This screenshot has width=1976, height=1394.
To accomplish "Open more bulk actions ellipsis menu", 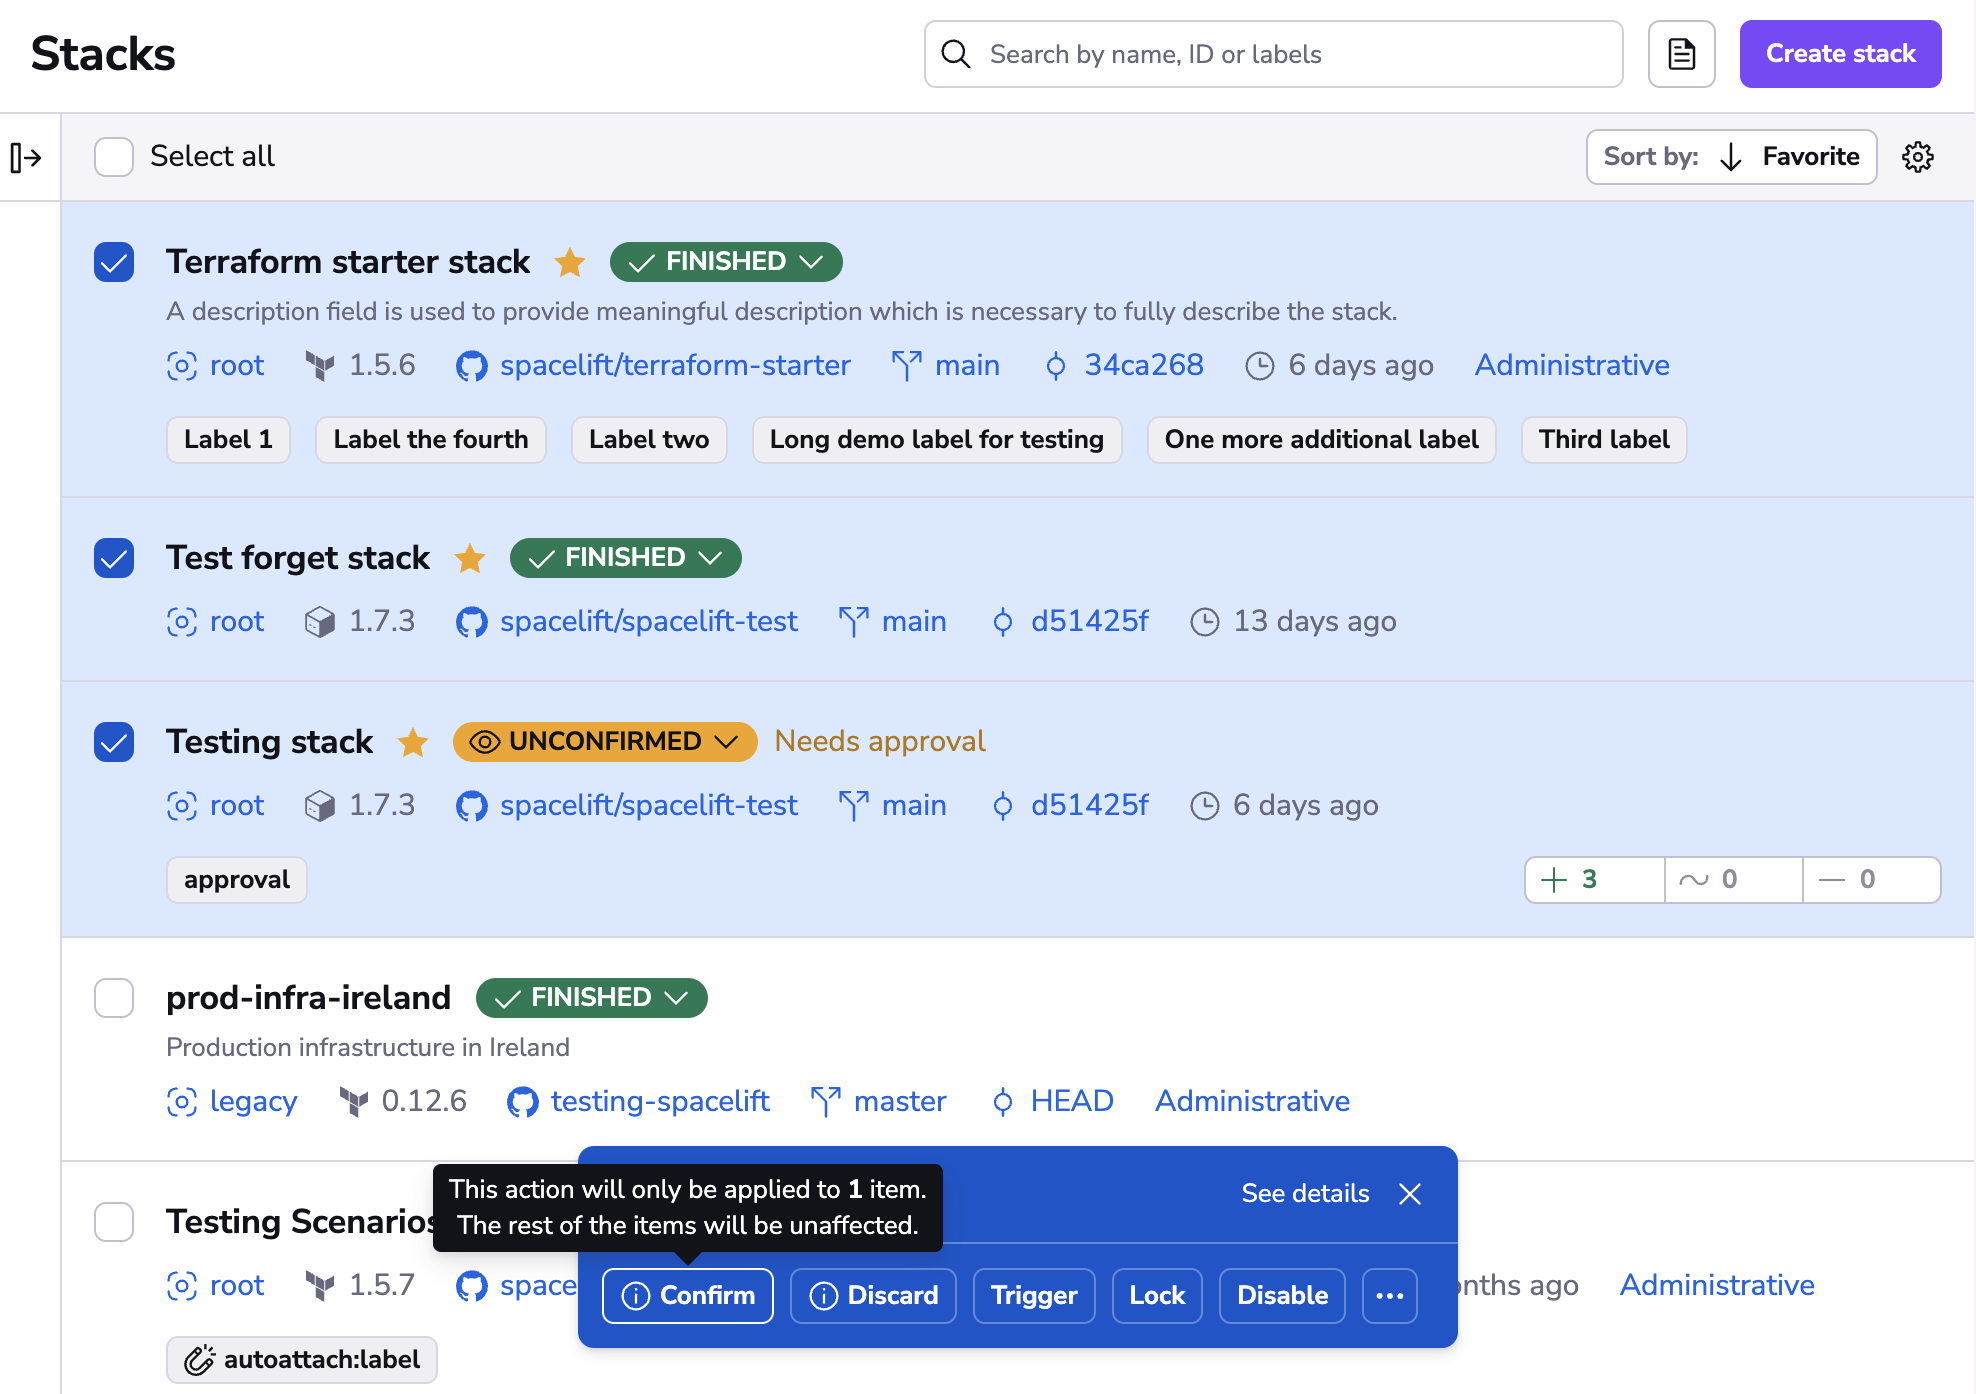I will tap(1389, 1295).
